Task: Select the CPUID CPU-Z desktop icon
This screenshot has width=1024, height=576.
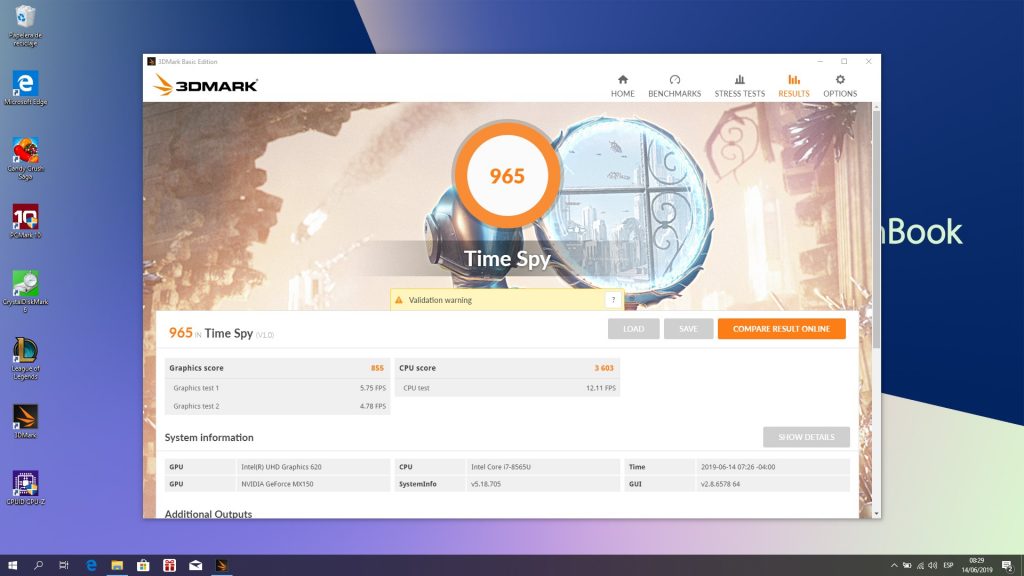Action: coord(25,485)
